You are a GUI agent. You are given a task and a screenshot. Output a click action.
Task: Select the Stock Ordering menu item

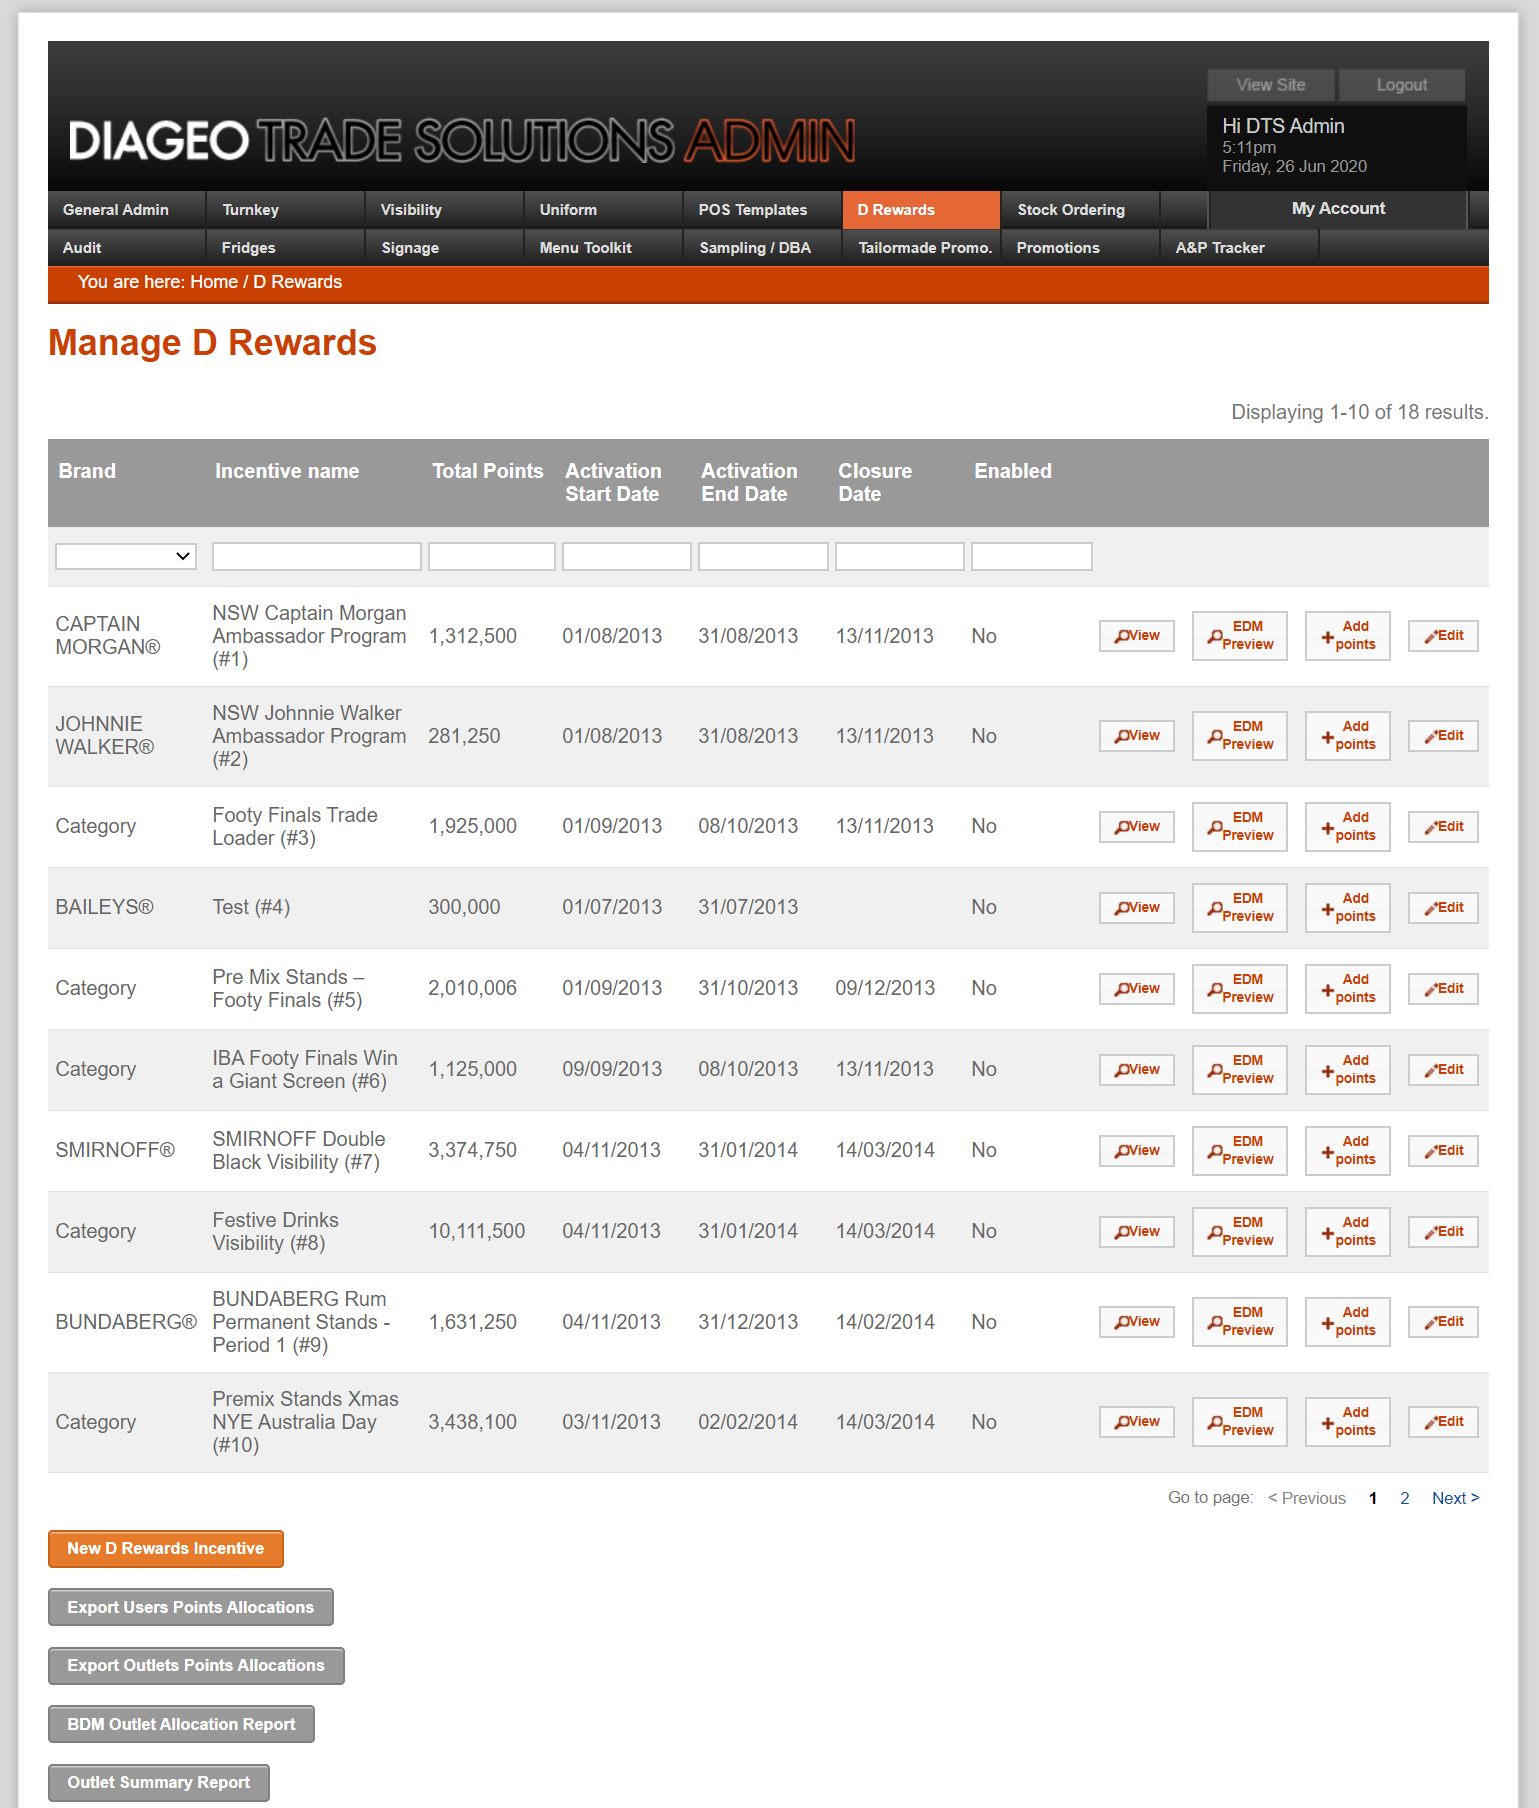pyautogui.click(x=1080, y=210)
